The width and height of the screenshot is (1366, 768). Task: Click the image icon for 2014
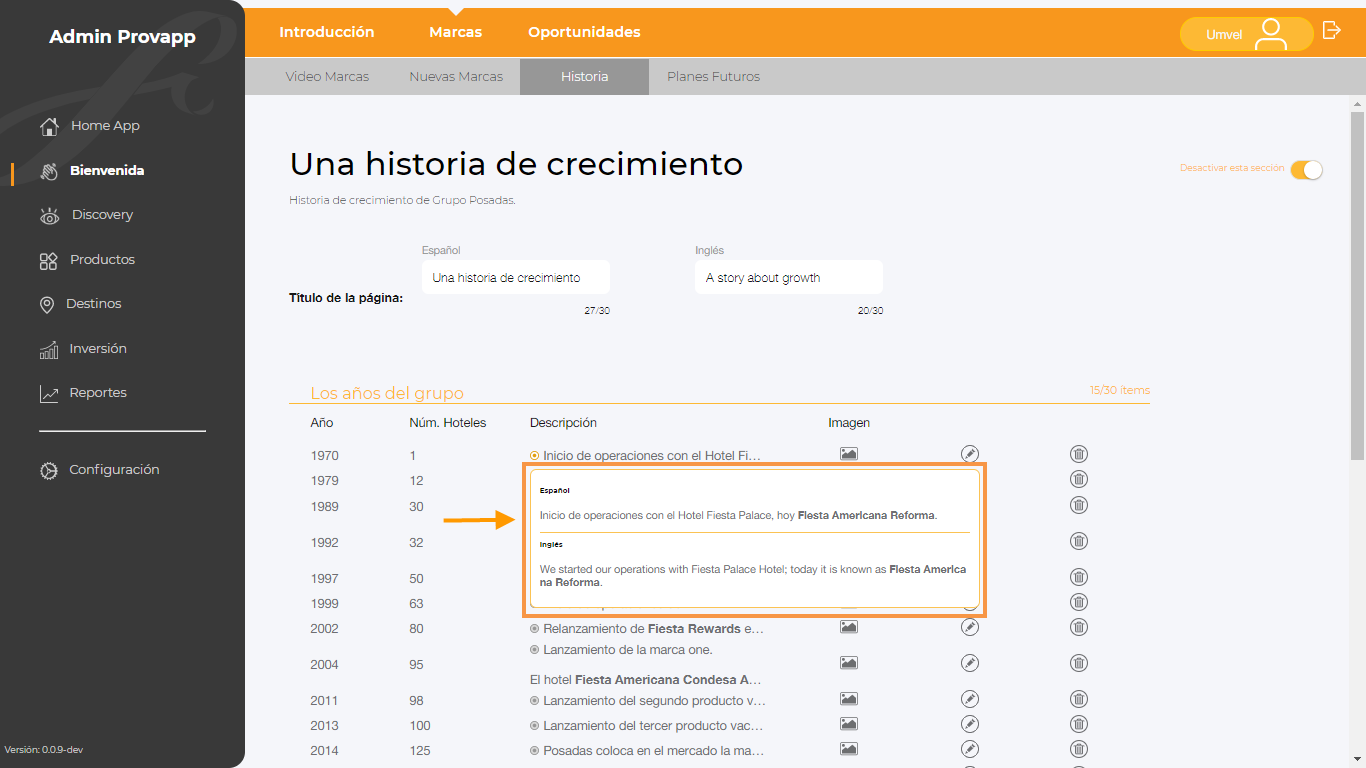[849, 749]
